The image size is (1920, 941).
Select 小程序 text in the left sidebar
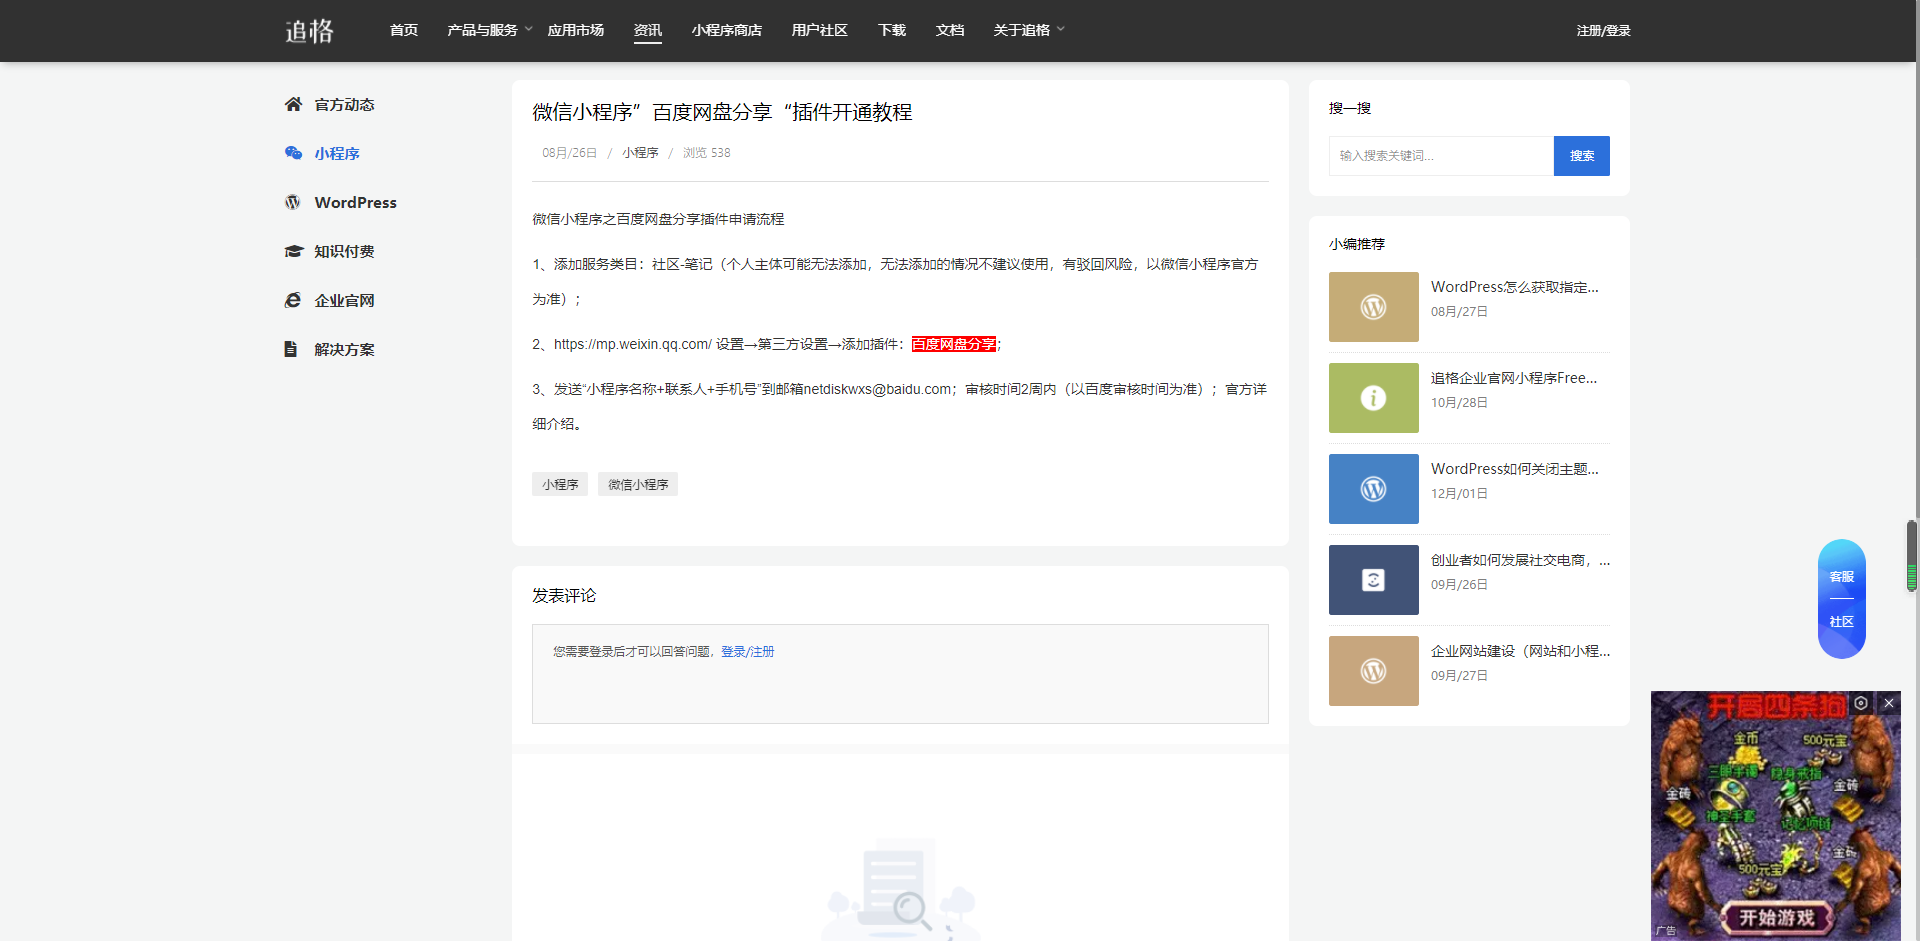pos(337,154)
